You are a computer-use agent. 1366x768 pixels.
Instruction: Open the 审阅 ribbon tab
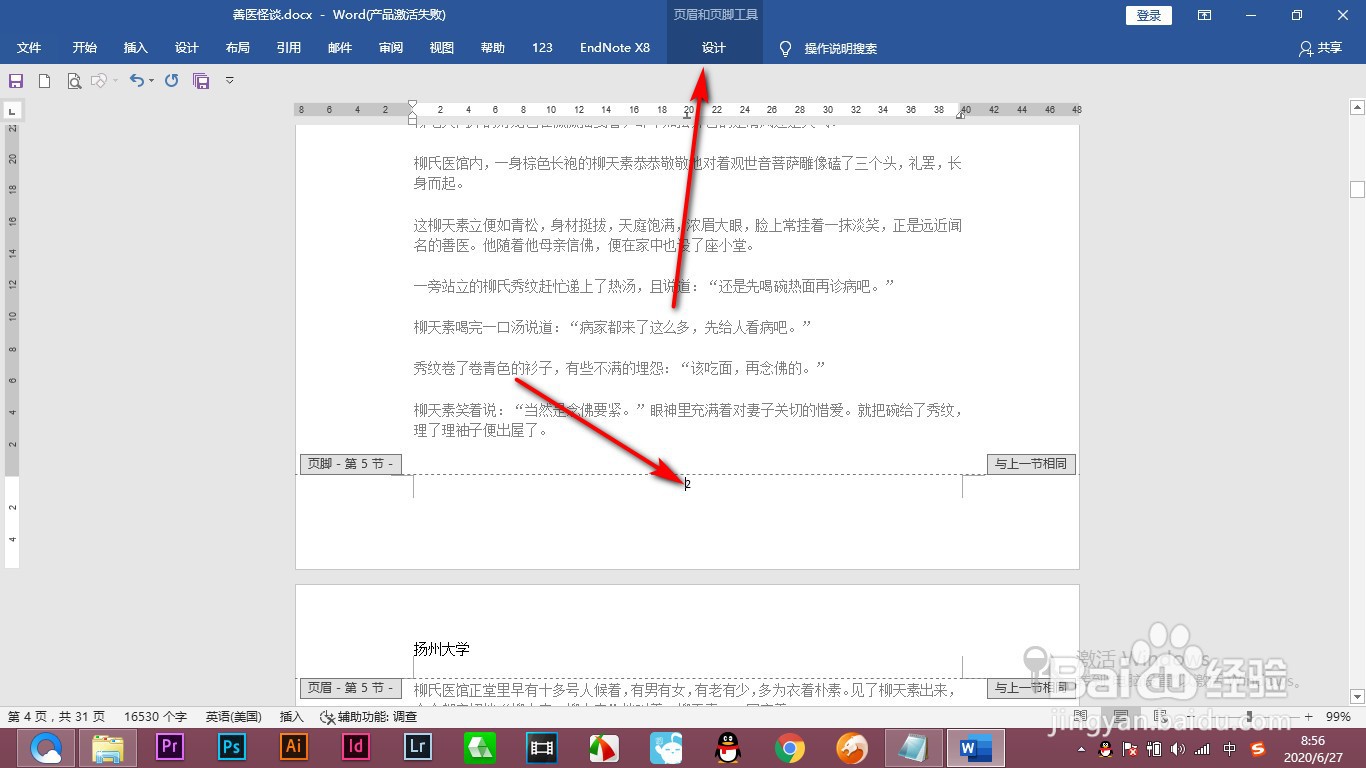tap(391, 48)
